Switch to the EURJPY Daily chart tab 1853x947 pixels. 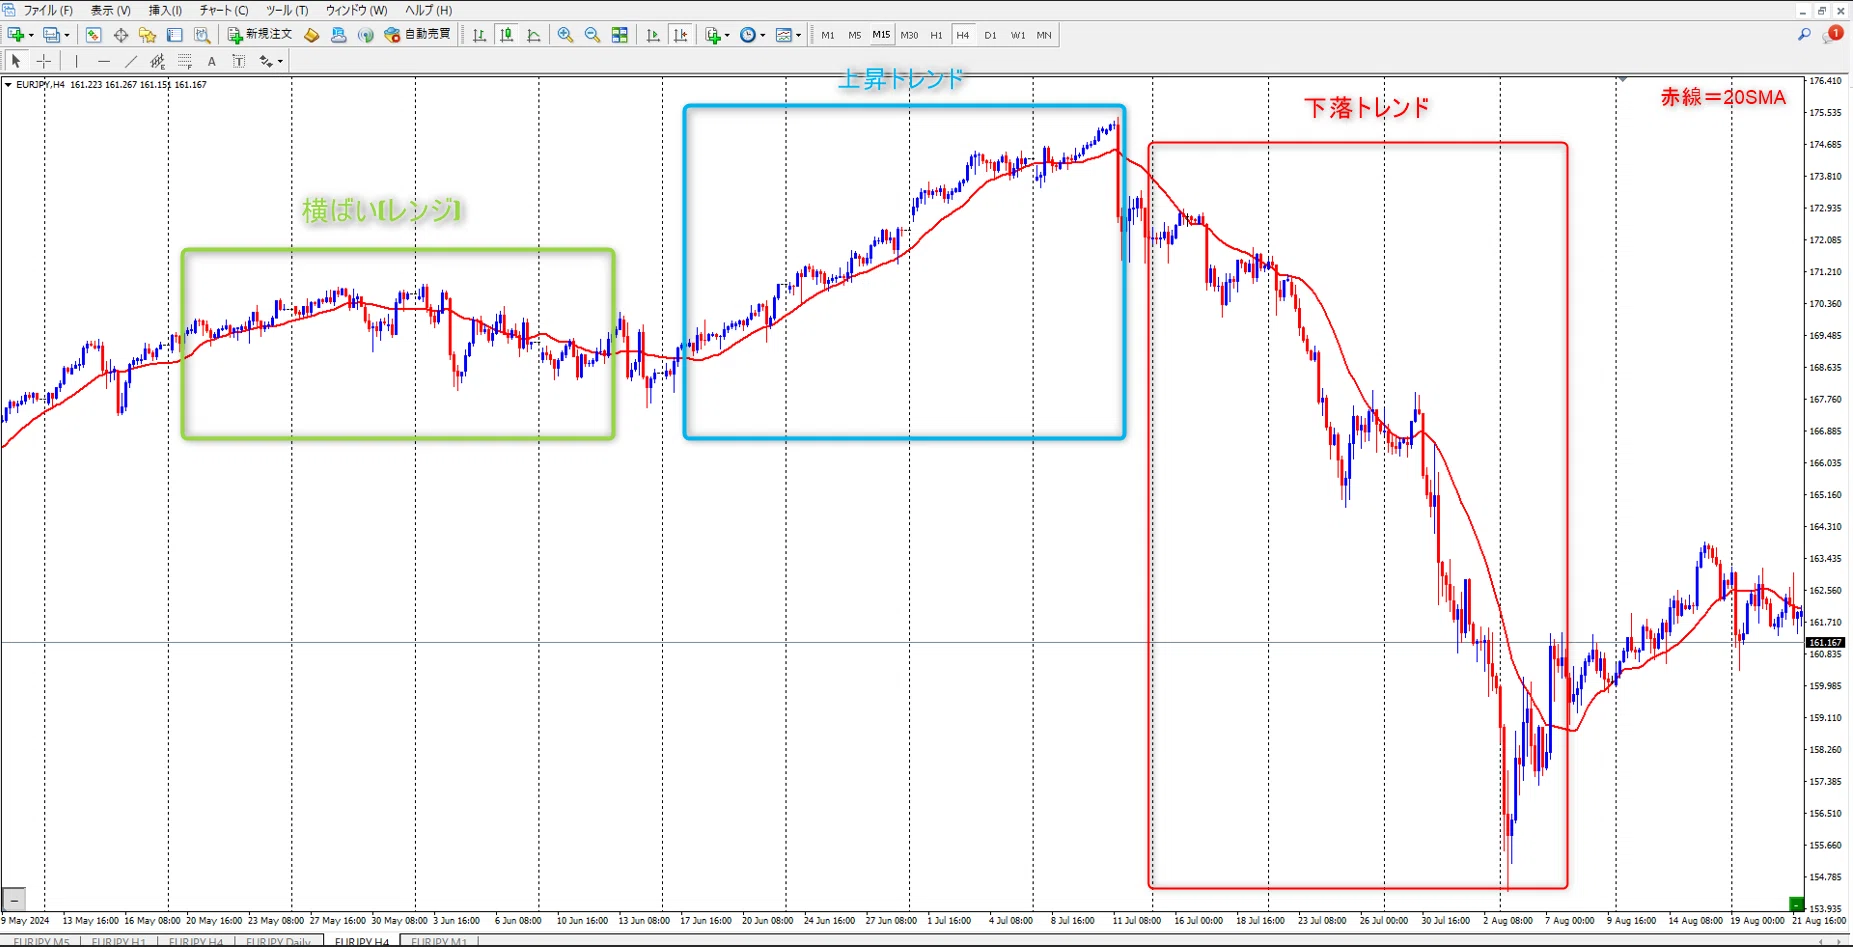[278, 941]
